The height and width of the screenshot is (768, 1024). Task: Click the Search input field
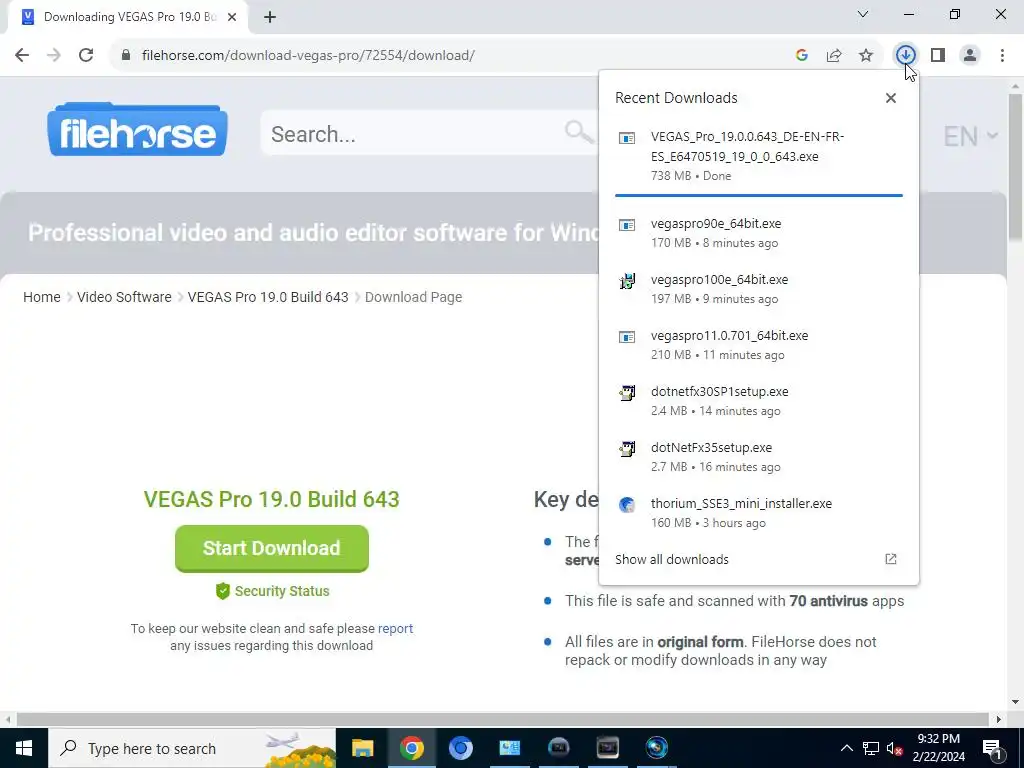click(x=418, y=134)
